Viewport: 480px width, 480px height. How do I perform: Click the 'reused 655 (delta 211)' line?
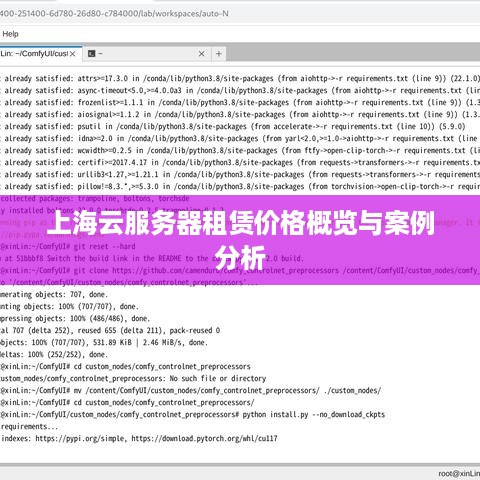tap(110, 331)
